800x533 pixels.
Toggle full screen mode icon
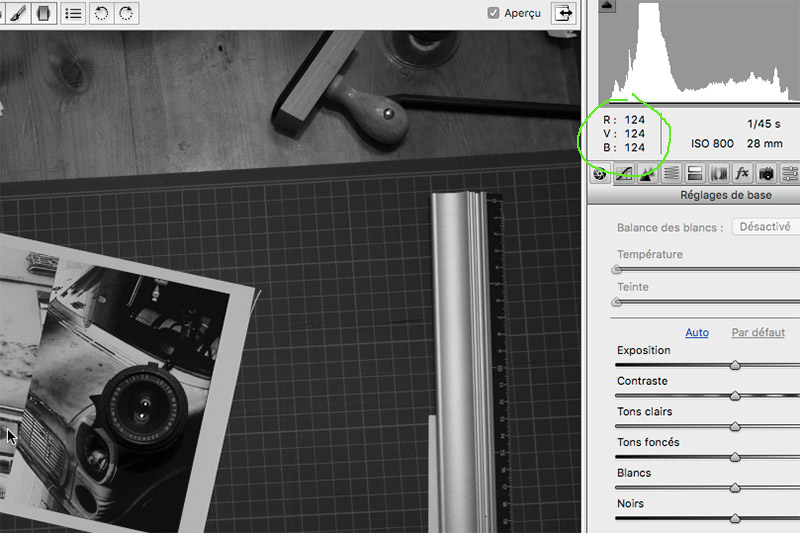566,13
